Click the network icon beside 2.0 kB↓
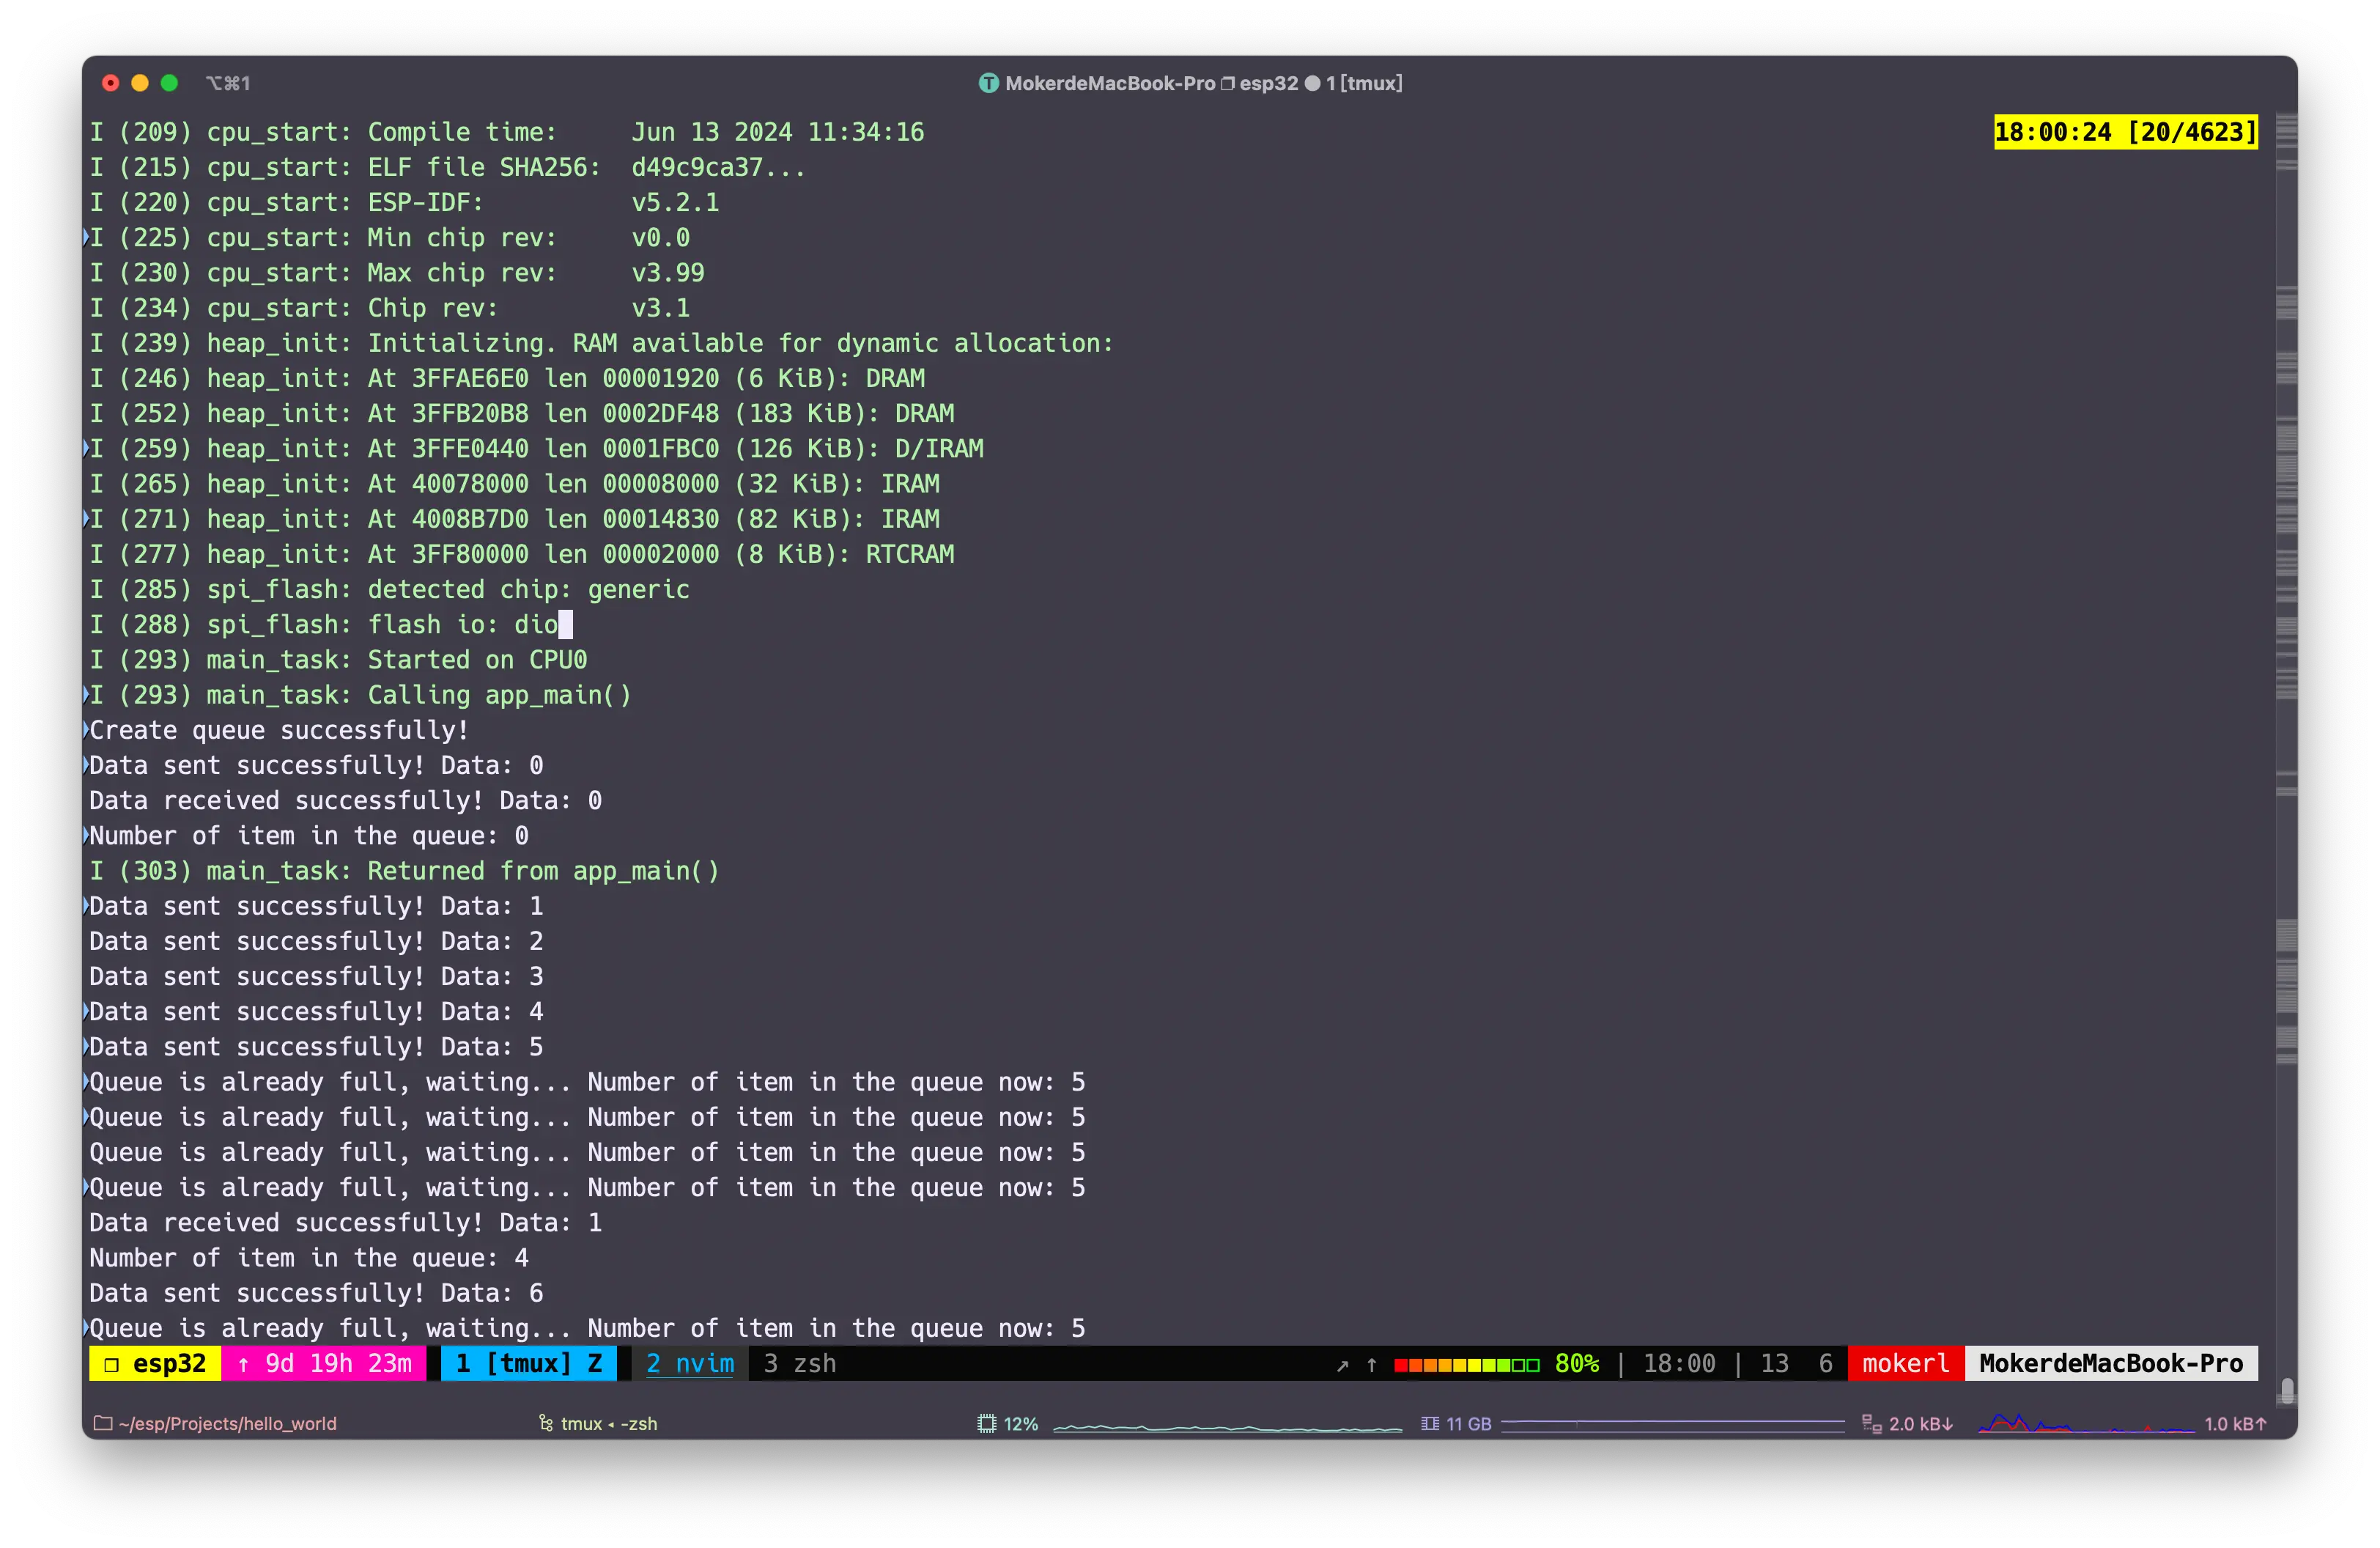This screenshot has height=1548, width=2380. click(x=1872, y=1423)
